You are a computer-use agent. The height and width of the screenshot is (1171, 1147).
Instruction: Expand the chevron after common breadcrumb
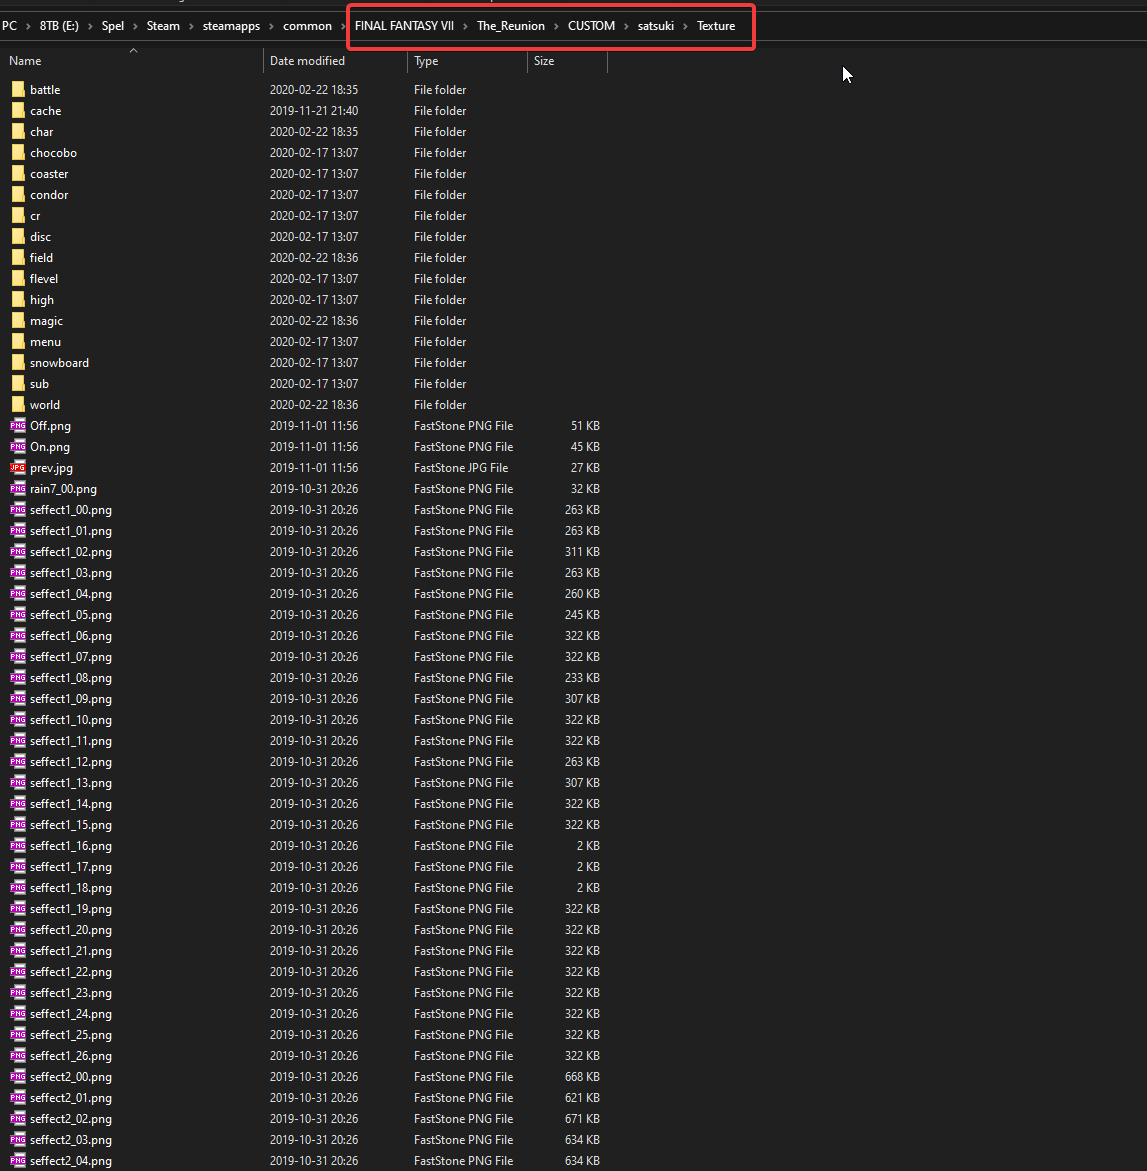344,26
